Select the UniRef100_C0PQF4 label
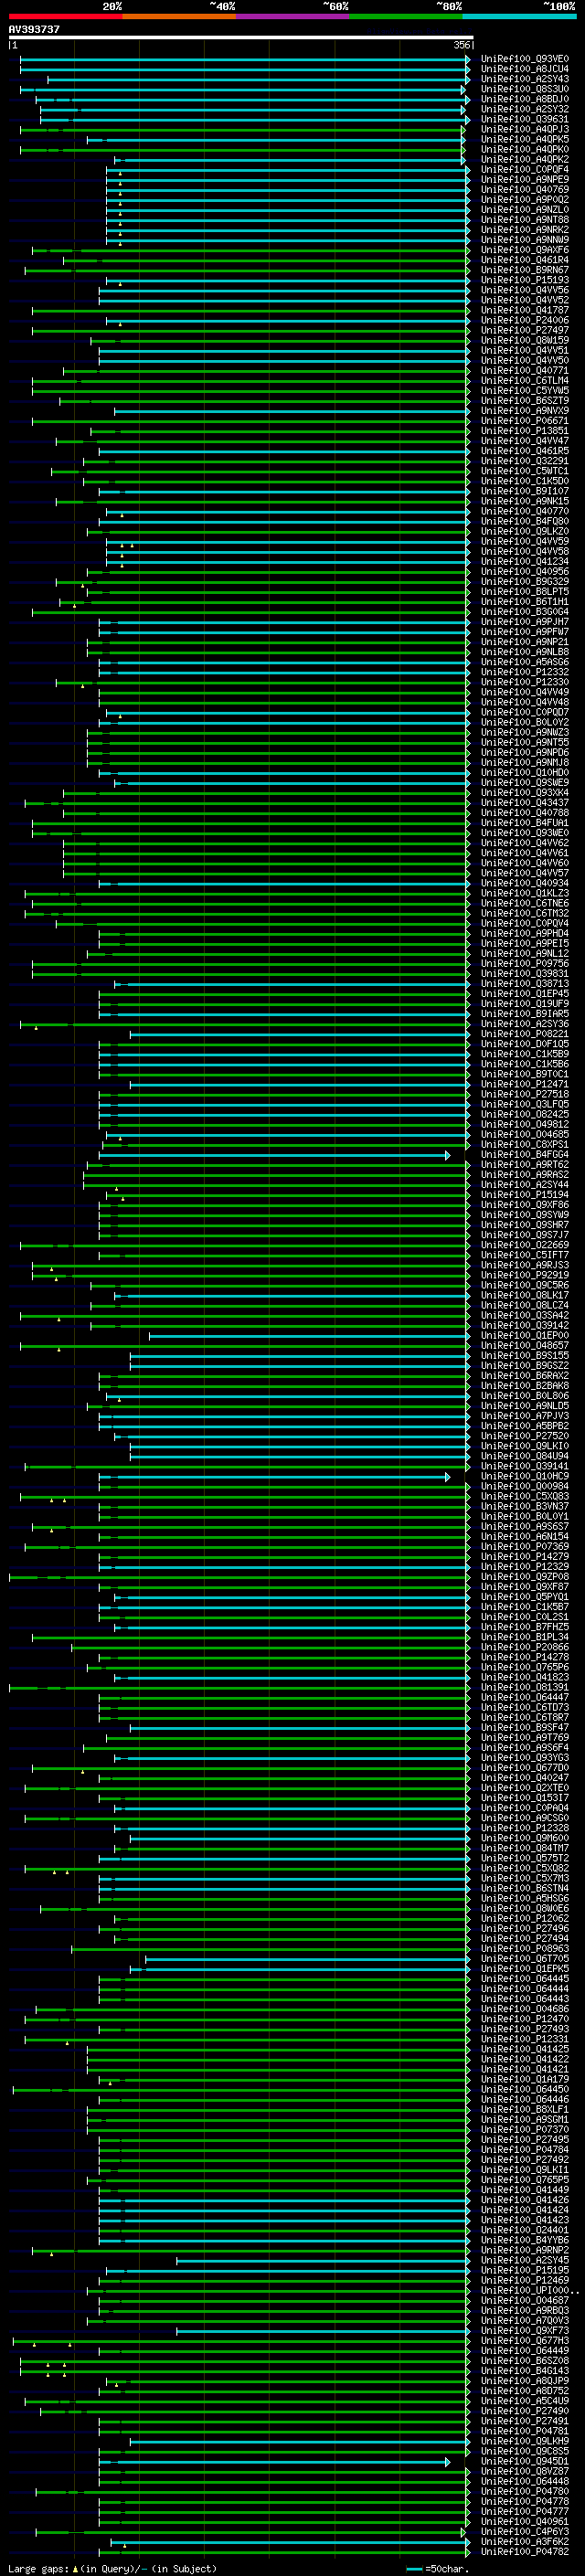585x2576 pixels. 525,170
